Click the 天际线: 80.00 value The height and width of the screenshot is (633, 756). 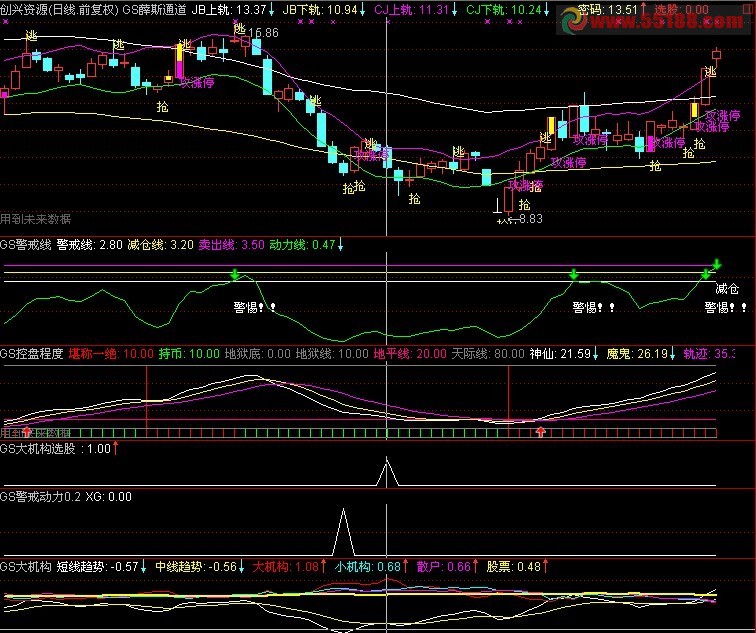coord(488,354)
